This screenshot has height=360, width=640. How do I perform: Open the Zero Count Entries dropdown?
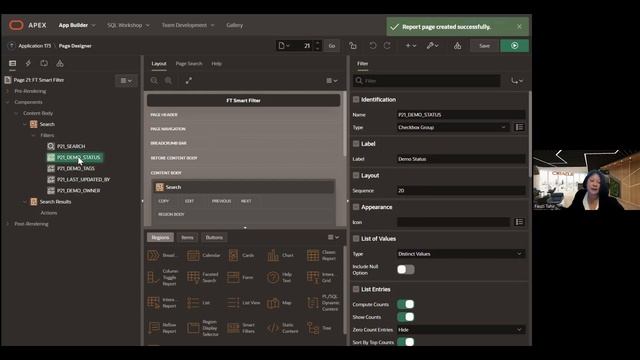point(461,329)
